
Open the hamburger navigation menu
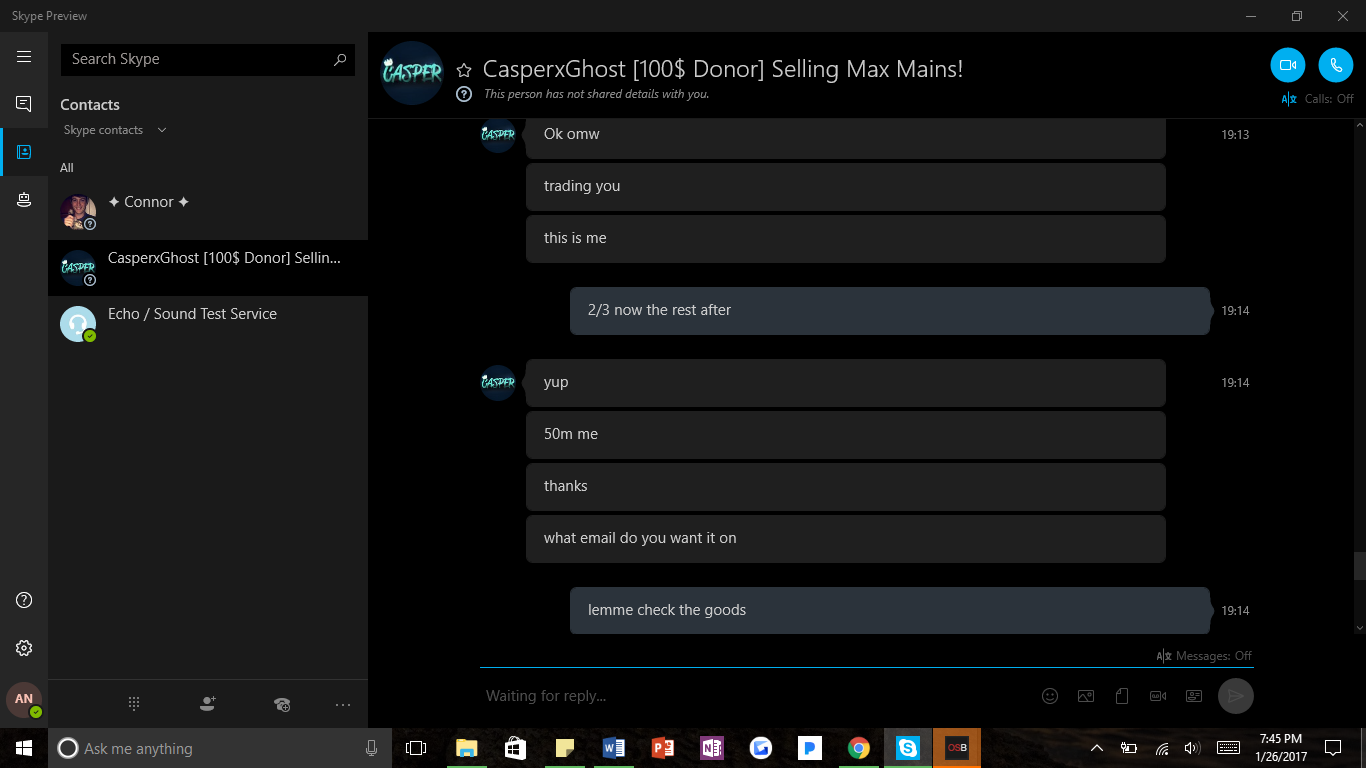coord(24,57)
